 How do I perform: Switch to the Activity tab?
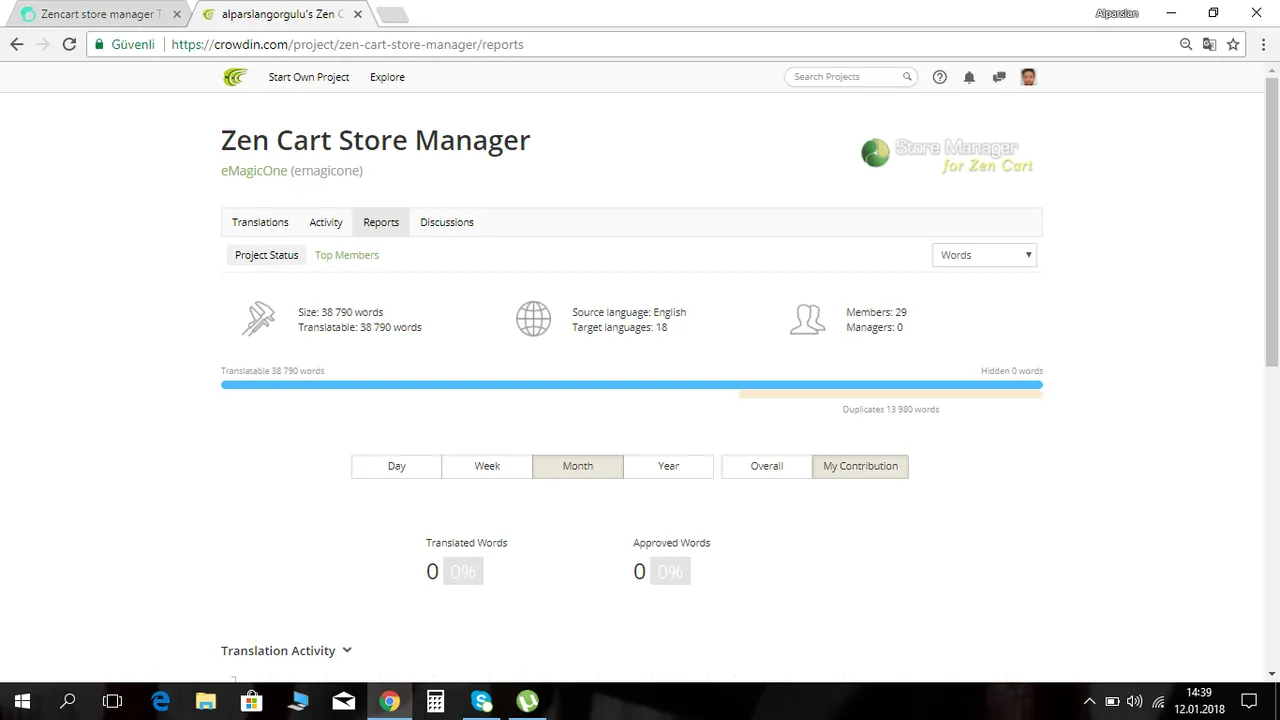point(326,222)
